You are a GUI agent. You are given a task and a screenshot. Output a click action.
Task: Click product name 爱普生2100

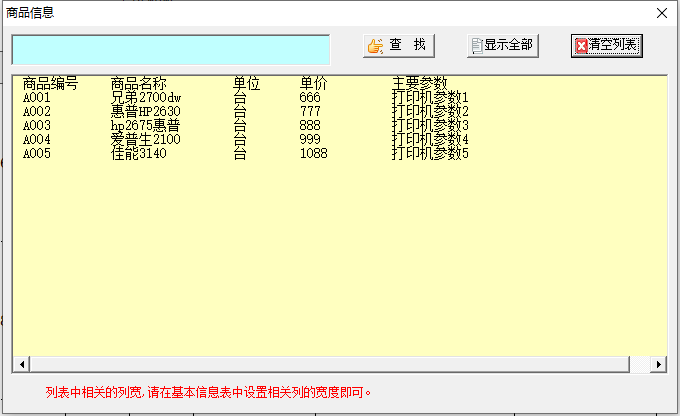(146, 139)
